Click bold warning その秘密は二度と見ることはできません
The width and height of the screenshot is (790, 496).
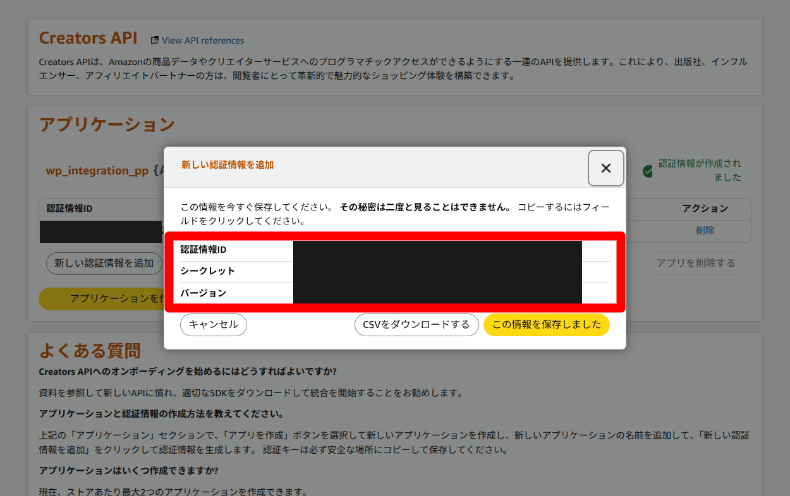(426, 207)
